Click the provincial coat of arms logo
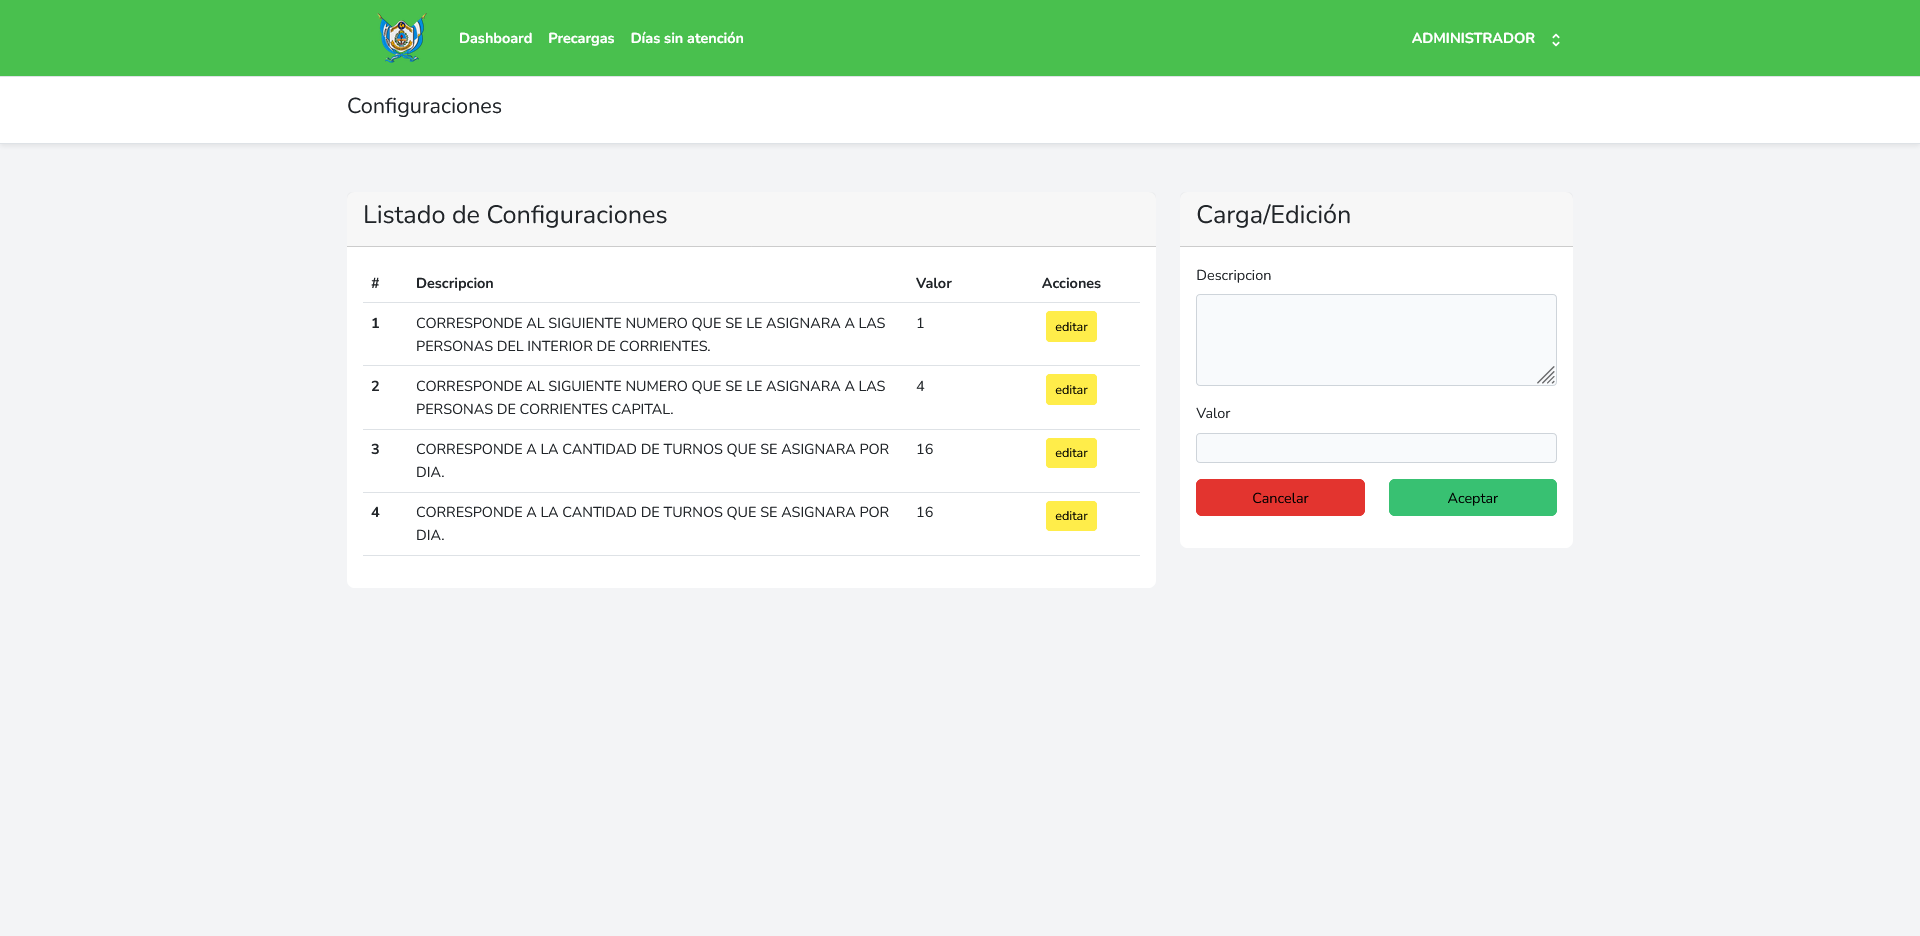Image resolution: width=1920 pixels, height=936 pixels. 401,38
